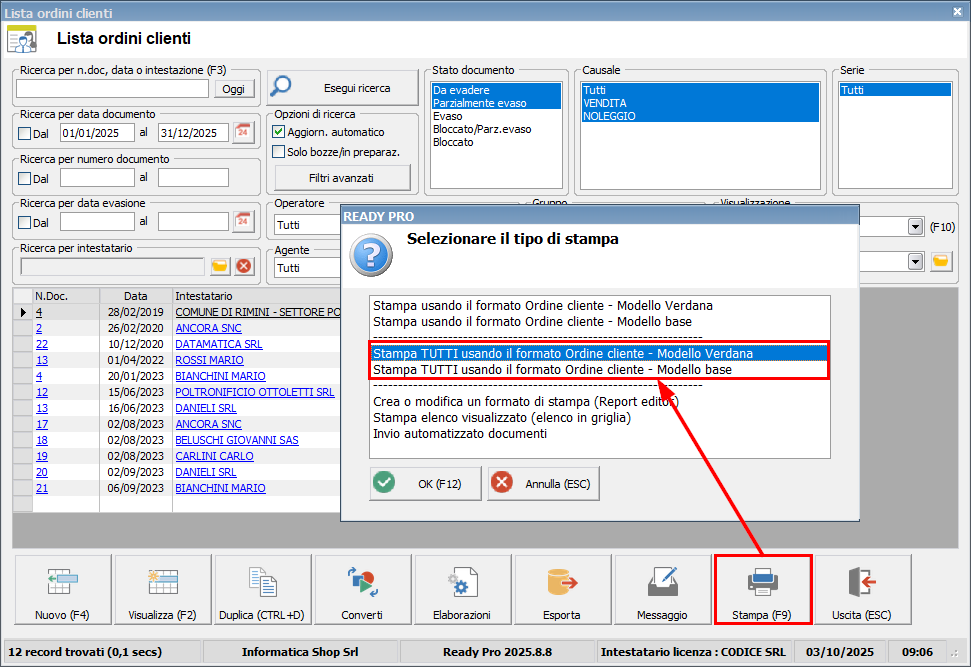971x667 pixels.
Task: Click the start date field 01/01/2025
Action: [97, 133]
